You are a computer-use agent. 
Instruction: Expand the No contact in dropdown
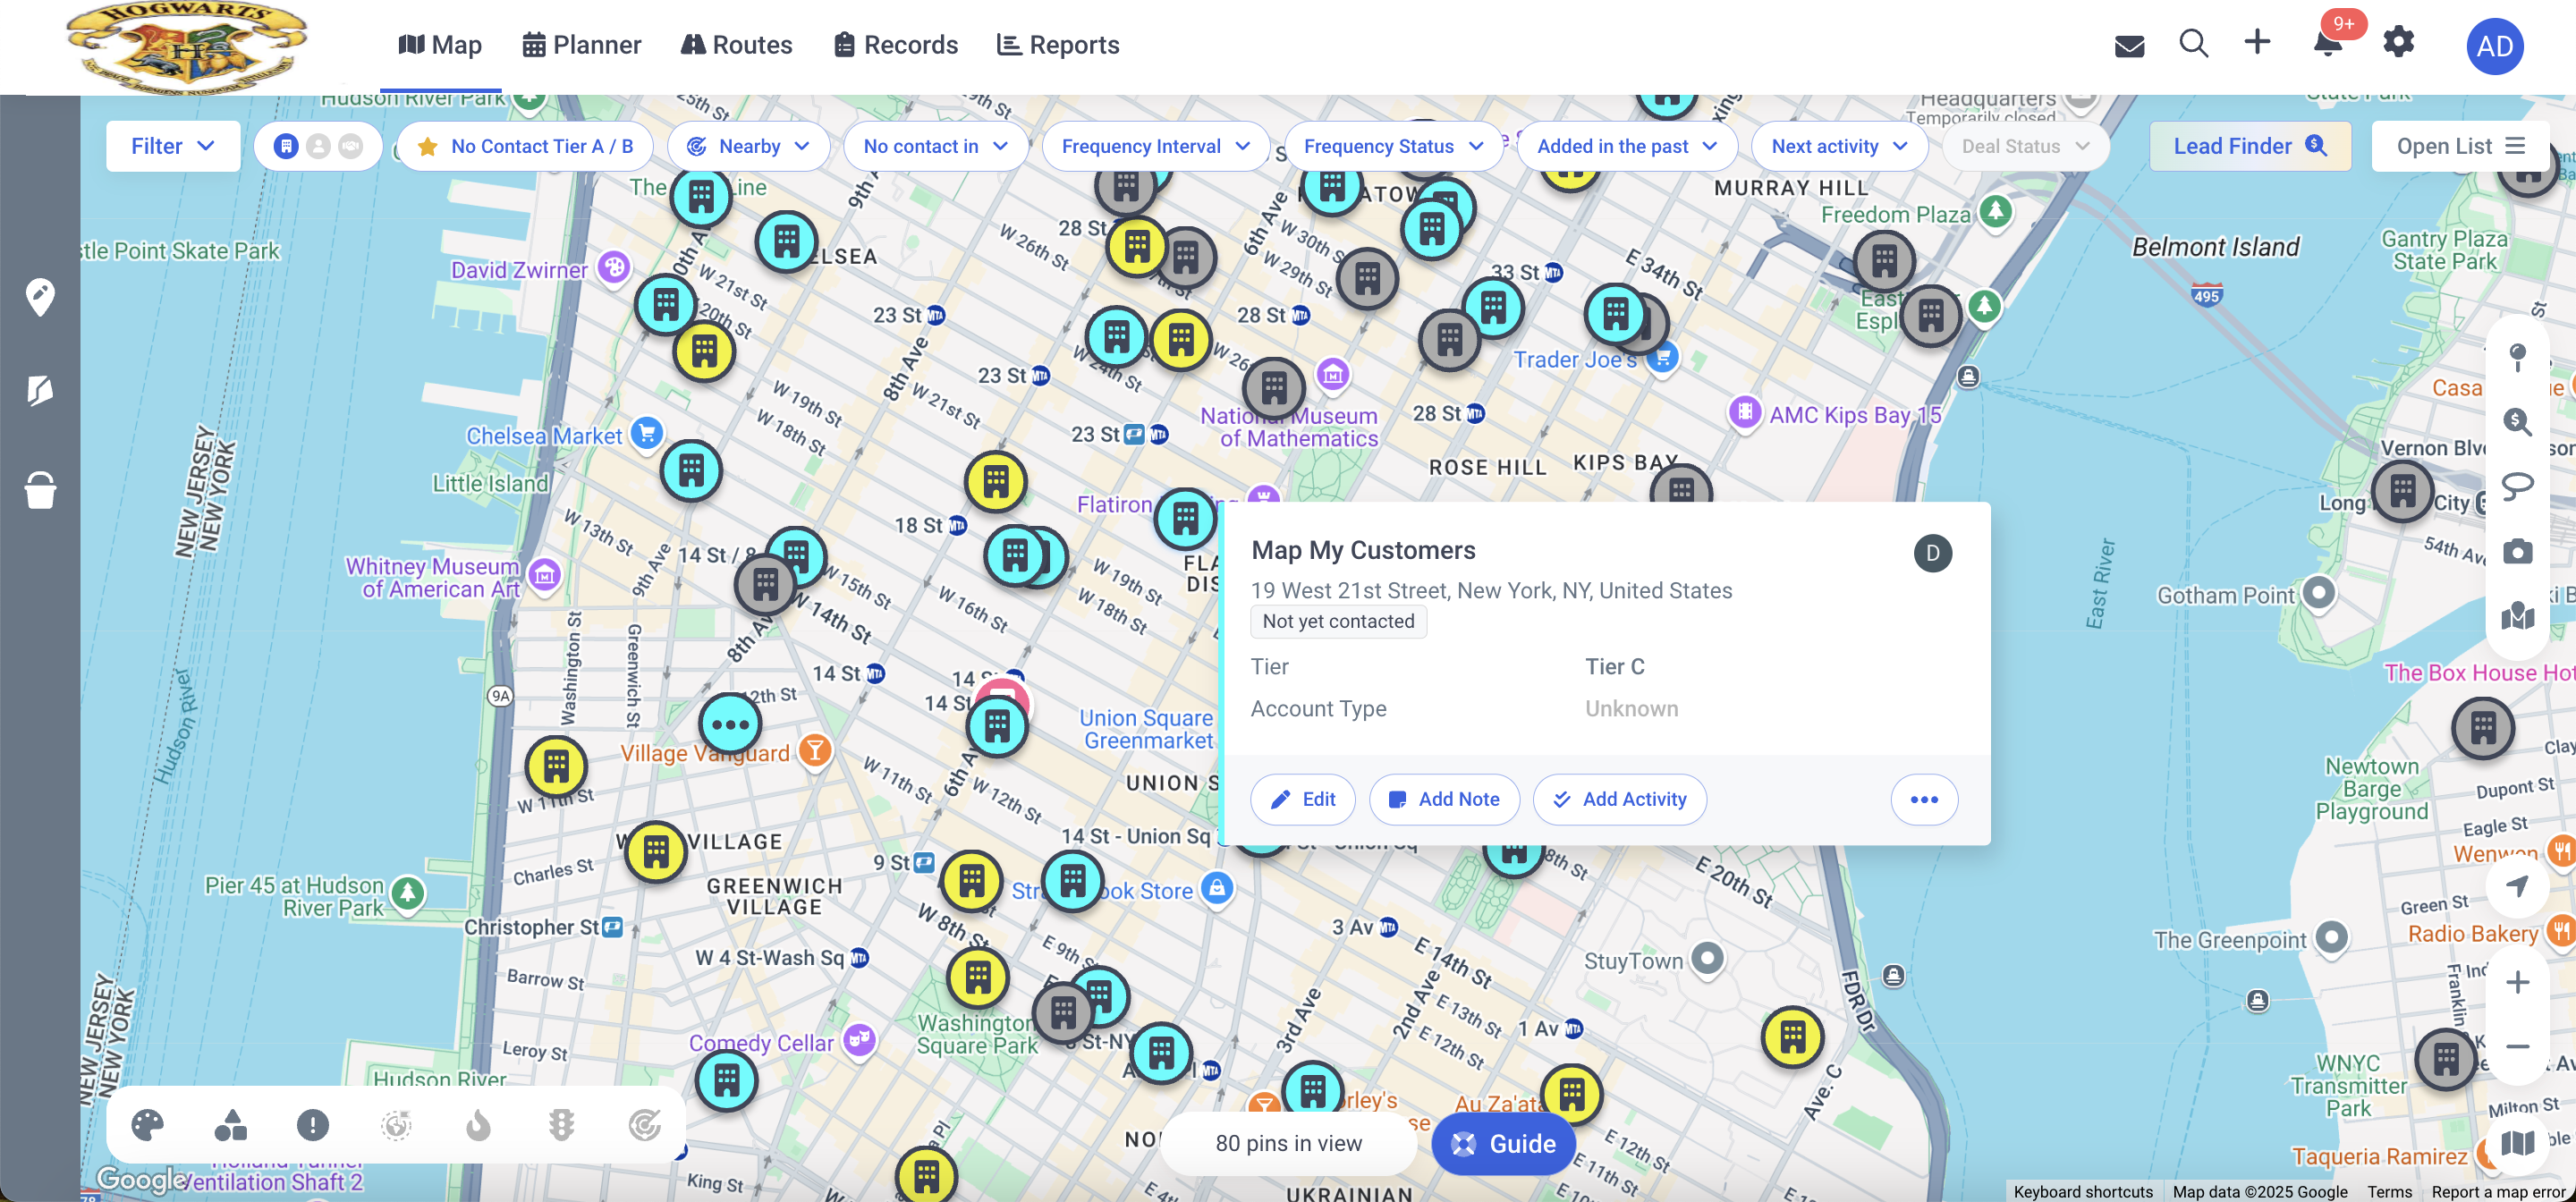[x=935, y=146]
